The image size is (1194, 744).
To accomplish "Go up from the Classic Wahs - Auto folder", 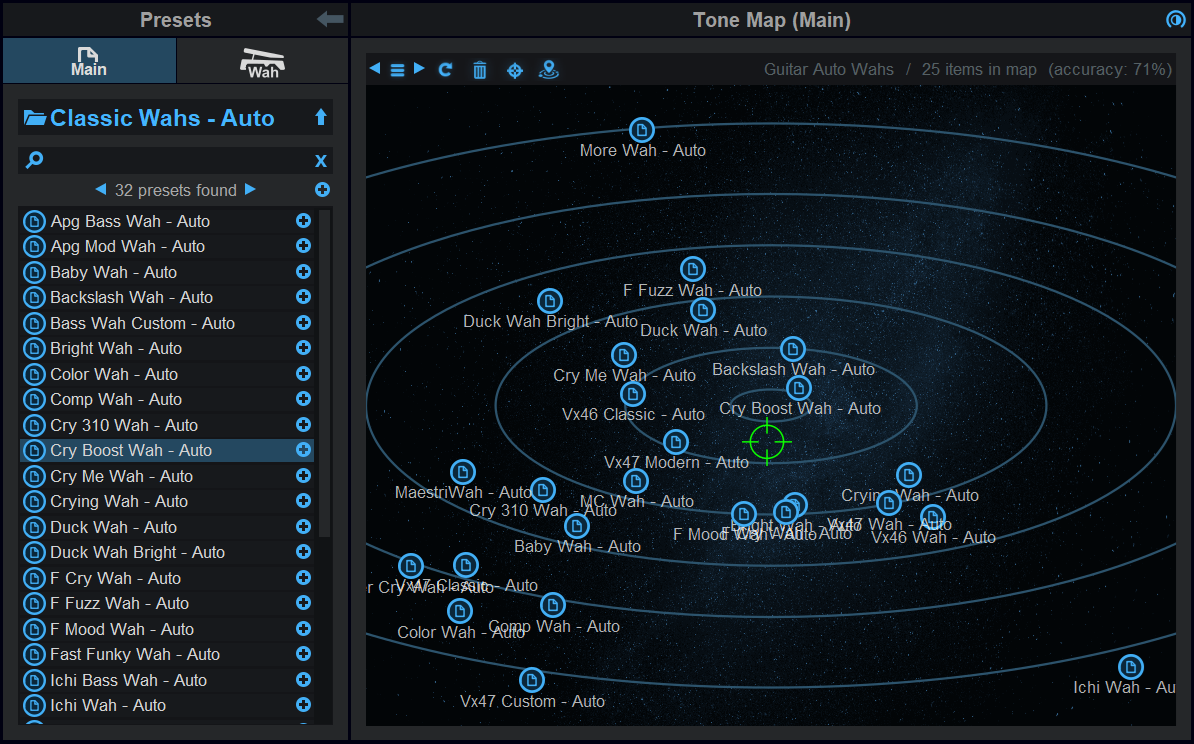I will pyautogui.click(x=321, y=117).
